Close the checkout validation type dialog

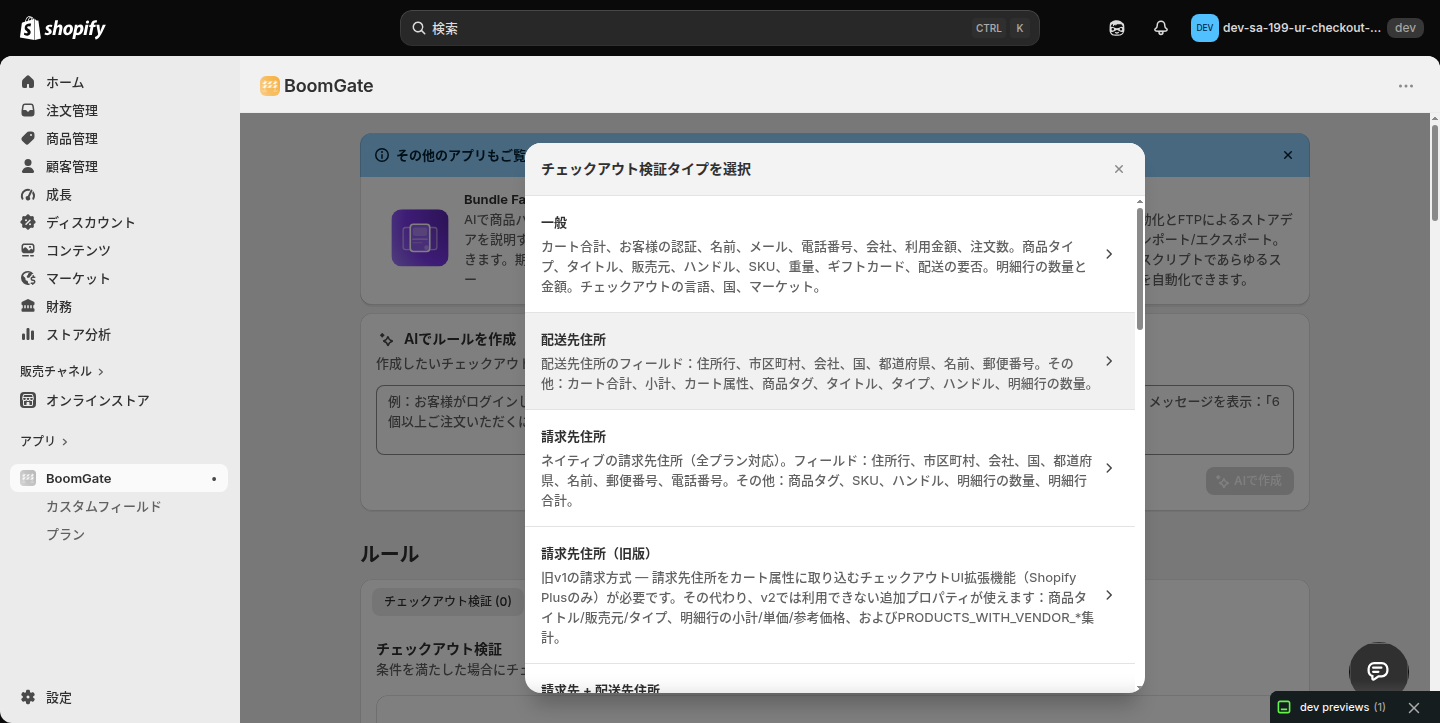(x=1119, y=169)
